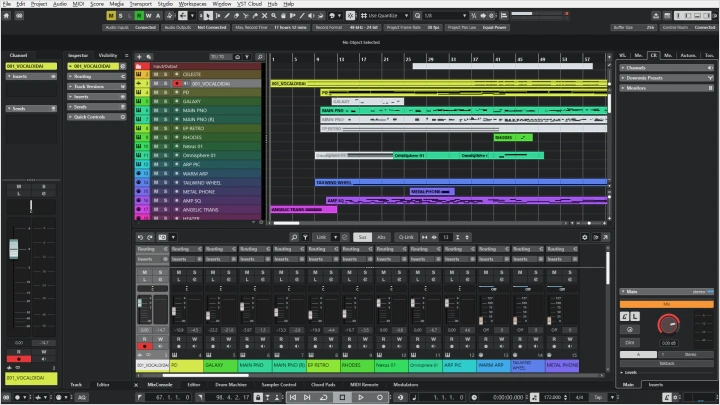Solo the MAIN PNO channel in MixConsole
The width and height of the screenshot is (720, 405).
point(263,272)
